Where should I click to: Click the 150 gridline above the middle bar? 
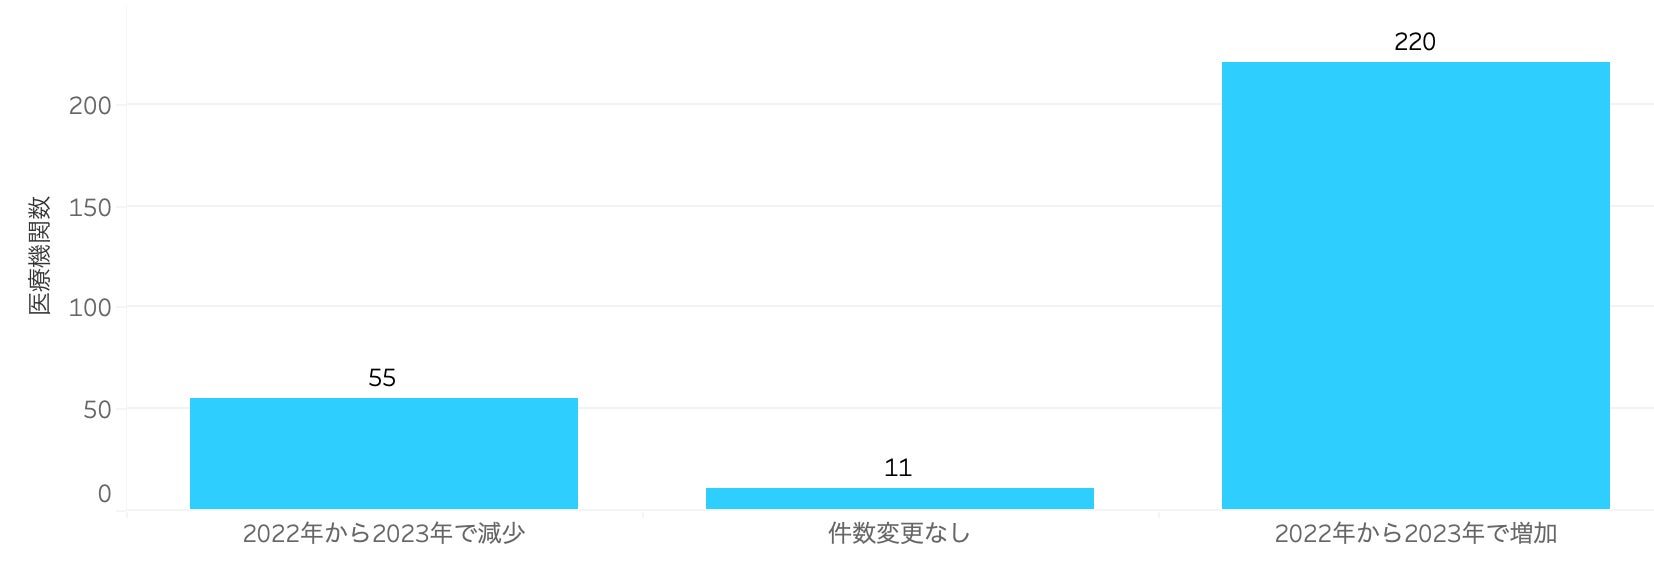pos(899,206)
